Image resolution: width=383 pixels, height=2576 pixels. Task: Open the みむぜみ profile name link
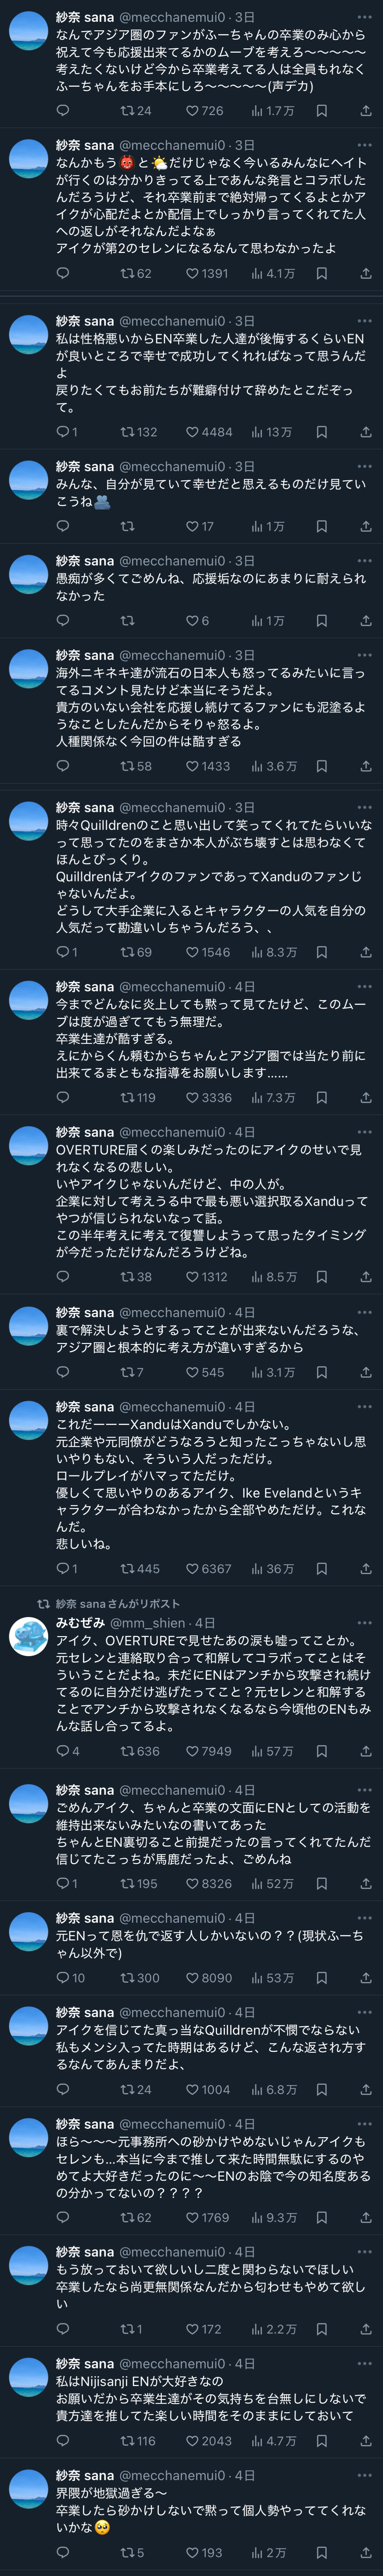[x=80, y=1623]
